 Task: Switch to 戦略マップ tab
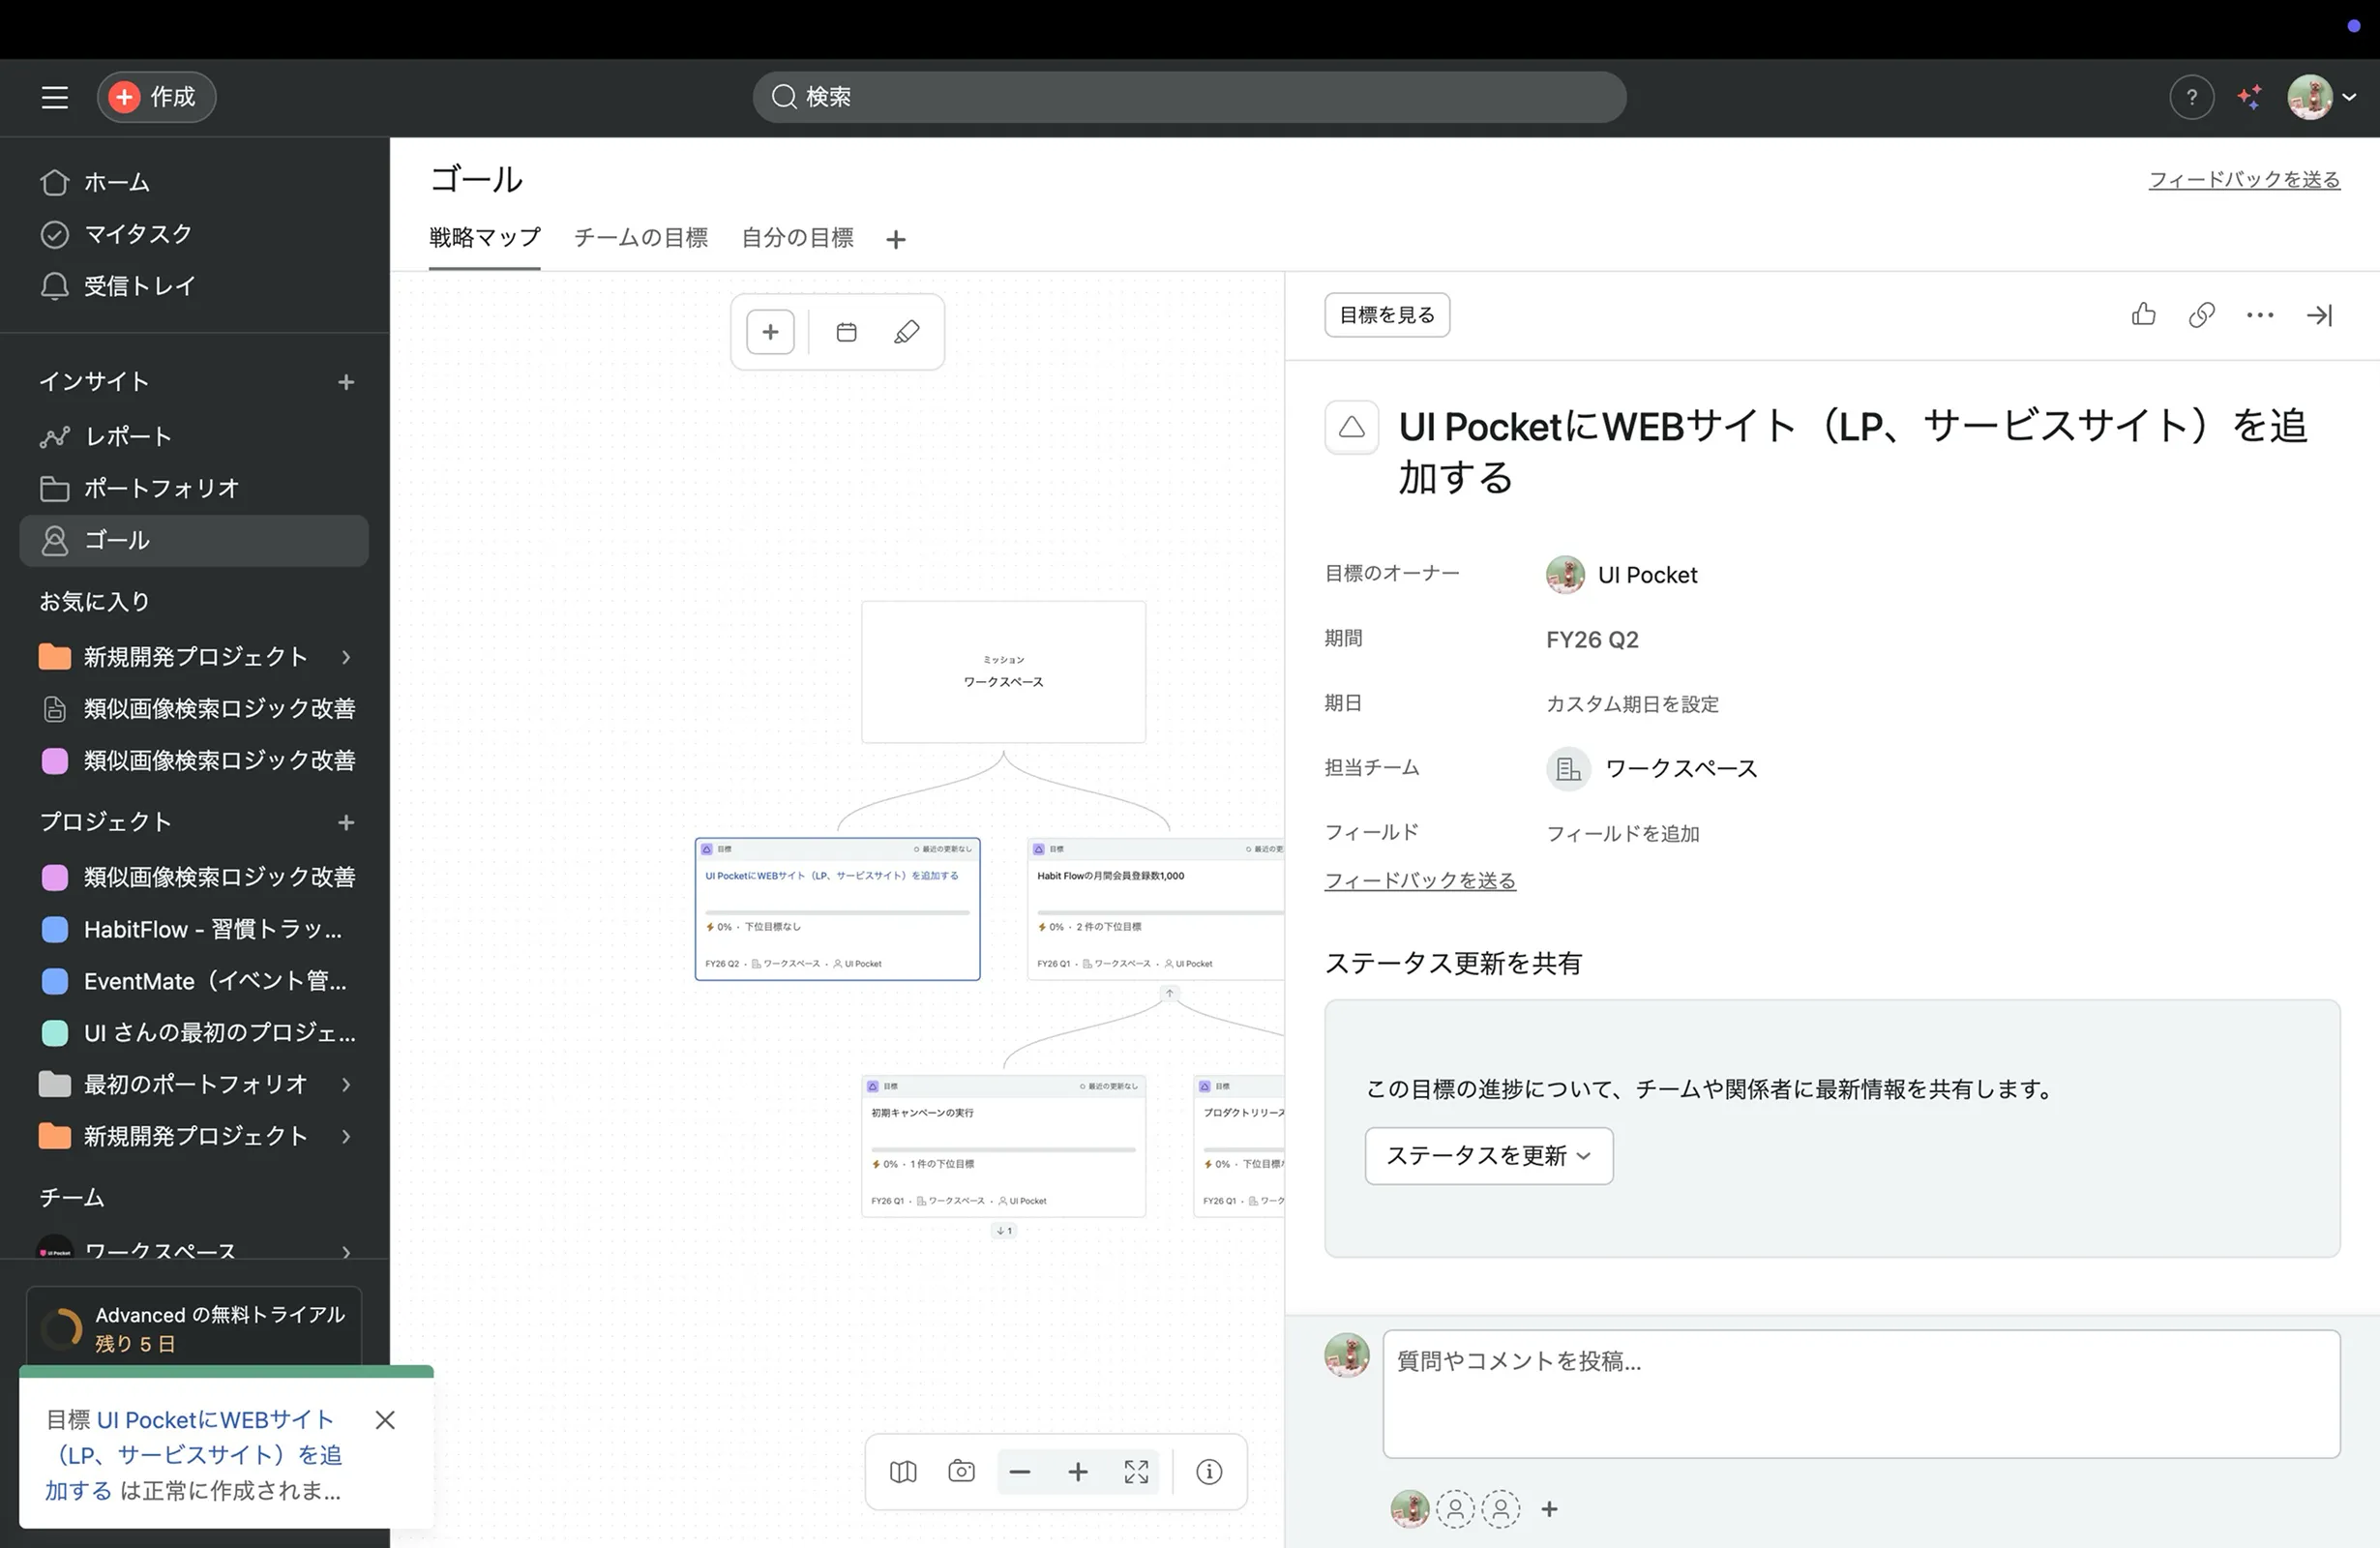(485, 238)
